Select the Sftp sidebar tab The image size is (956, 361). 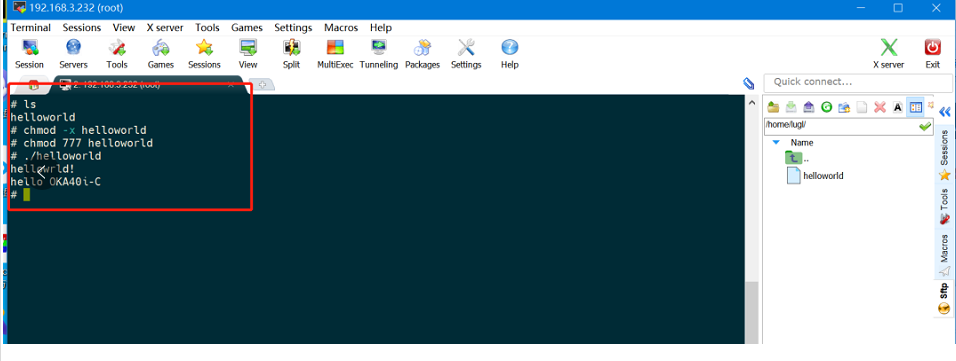944,299
